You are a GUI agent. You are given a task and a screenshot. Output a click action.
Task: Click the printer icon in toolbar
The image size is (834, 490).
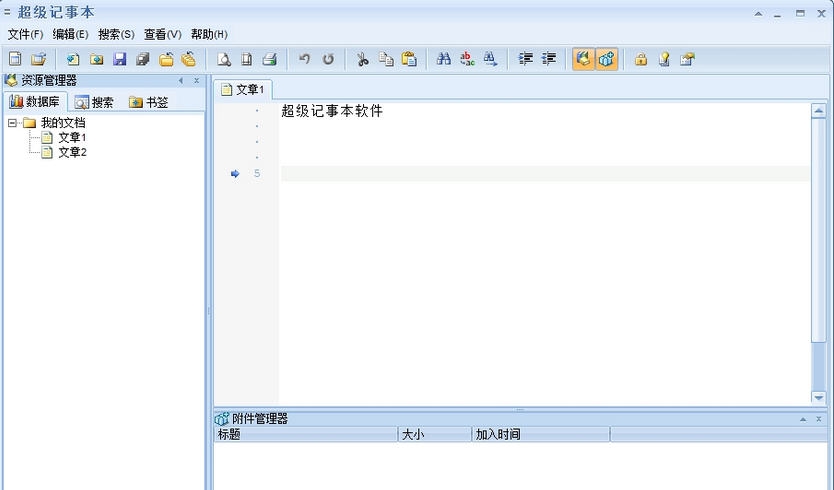point(270,59)
